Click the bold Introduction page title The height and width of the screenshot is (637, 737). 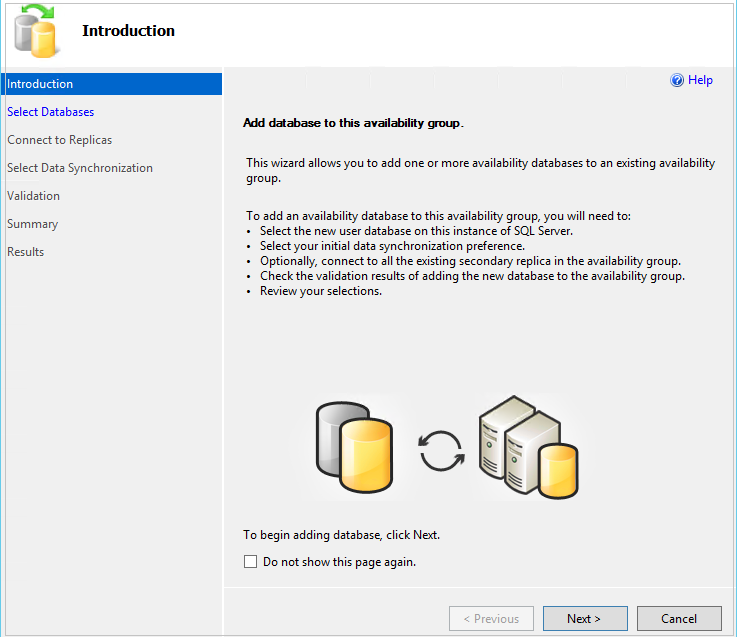128,31
